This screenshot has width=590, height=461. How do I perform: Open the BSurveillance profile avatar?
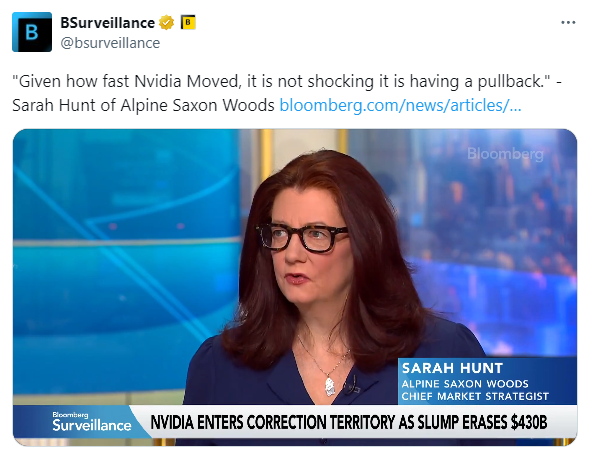coord(32,32)
